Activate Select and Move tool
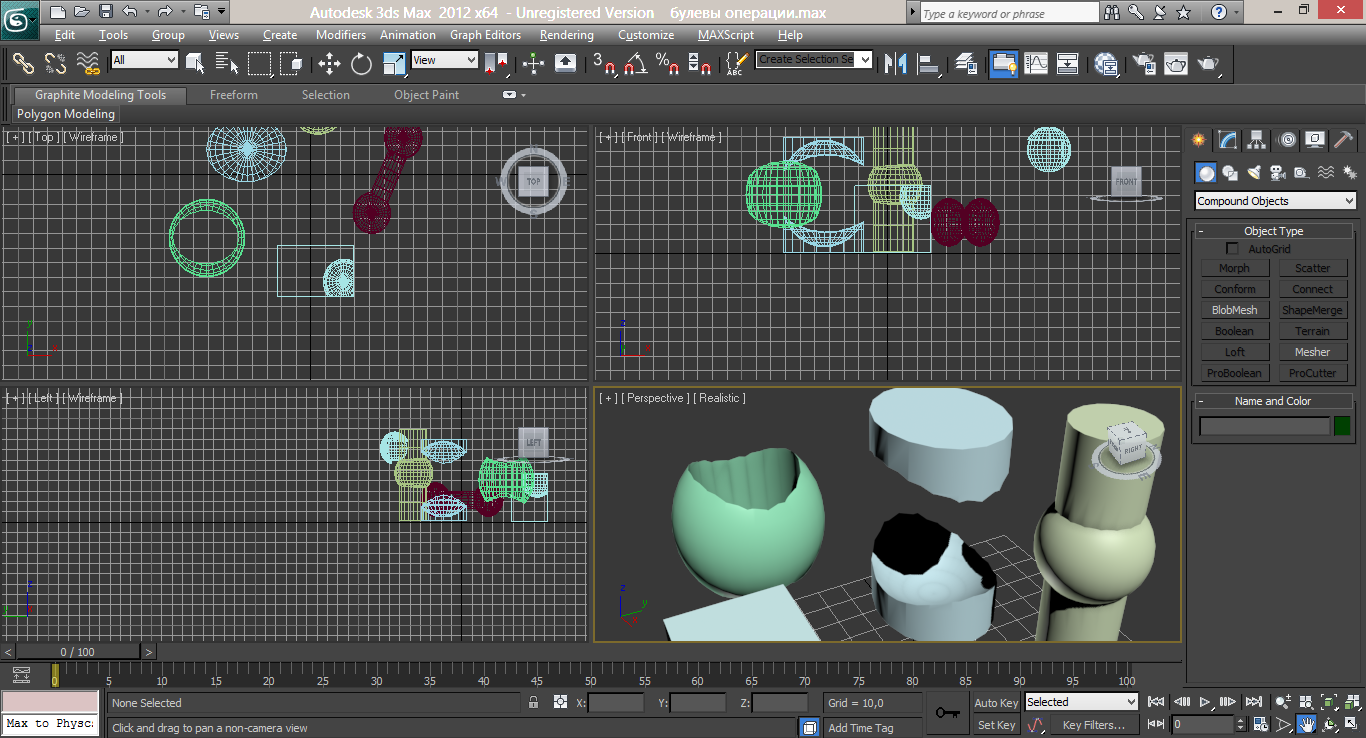 tap(329, 64)
